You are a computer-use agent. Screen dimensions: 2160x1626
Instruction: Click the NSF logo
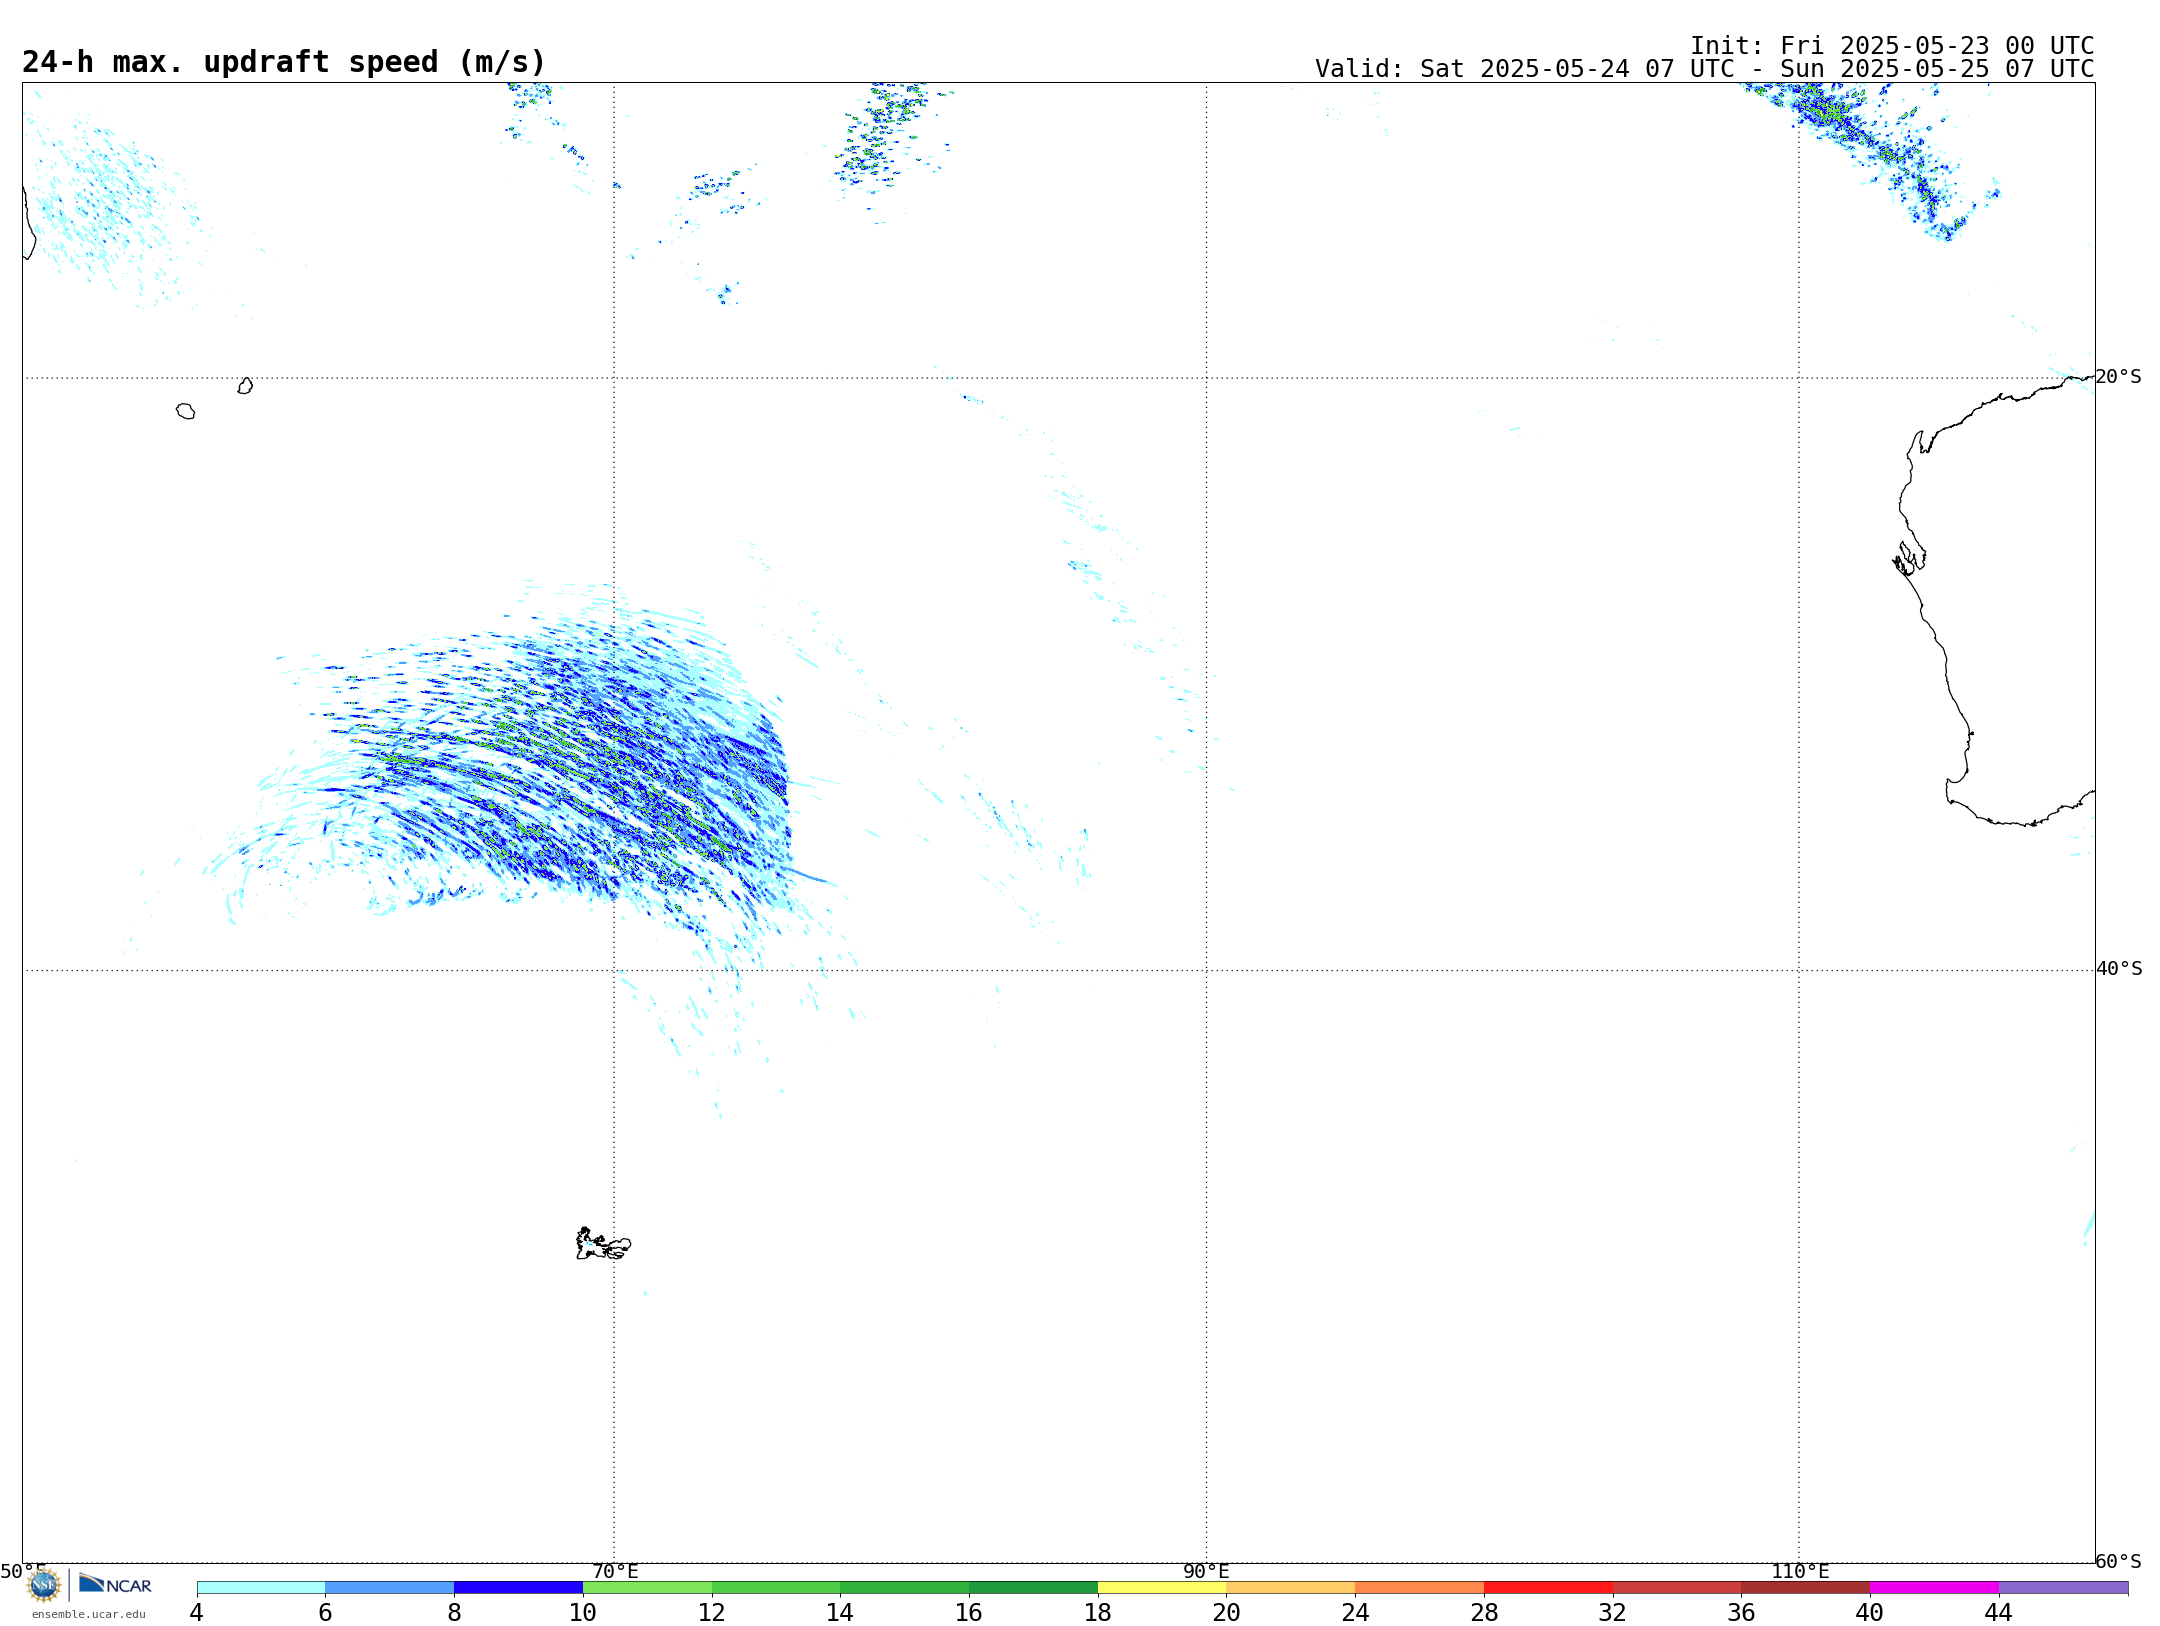pyautogui.click(x=44, y=1585)
